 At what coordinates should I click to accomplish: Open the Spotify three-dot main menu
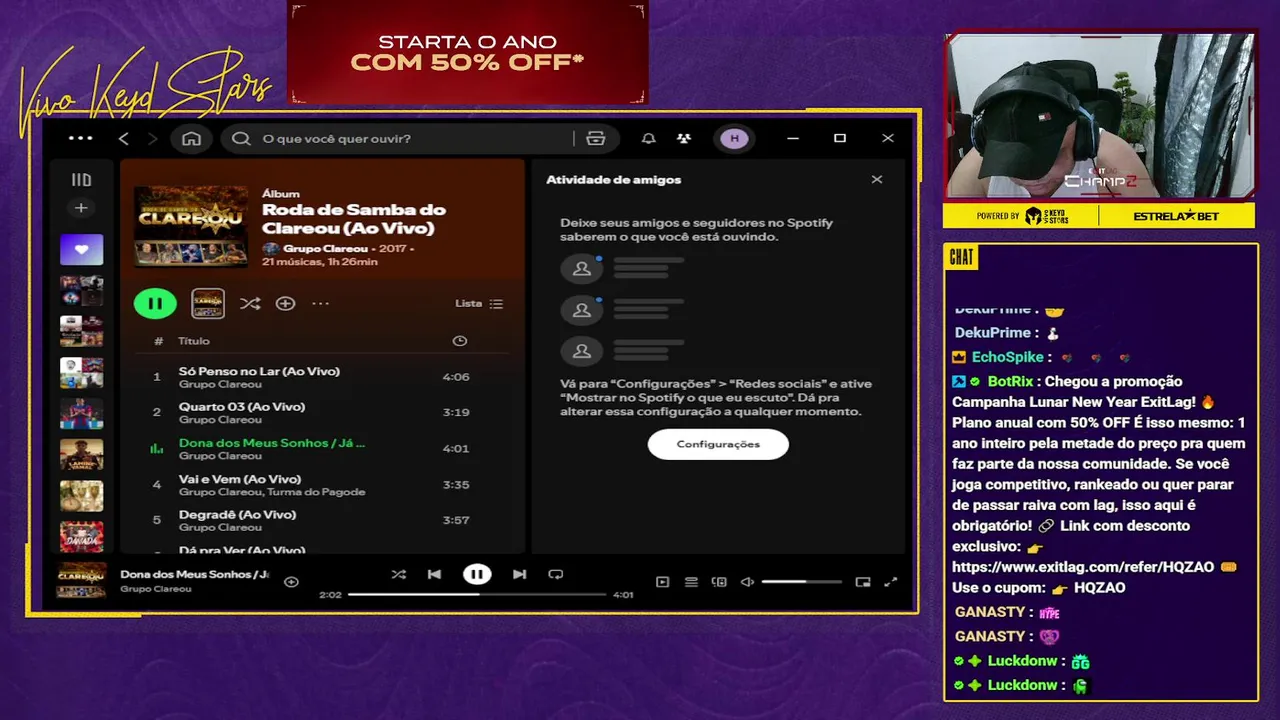[80, 138]
